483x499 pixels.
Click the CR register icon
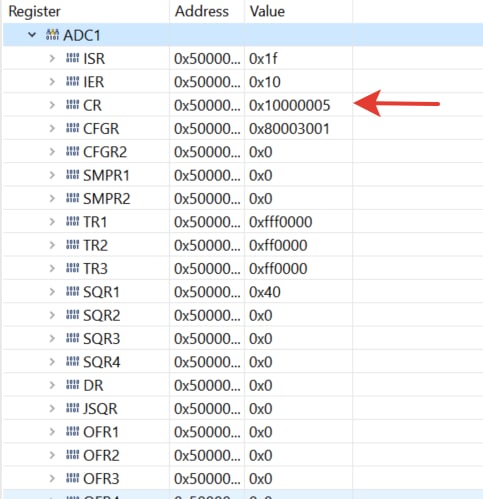(x=72, y=105)
